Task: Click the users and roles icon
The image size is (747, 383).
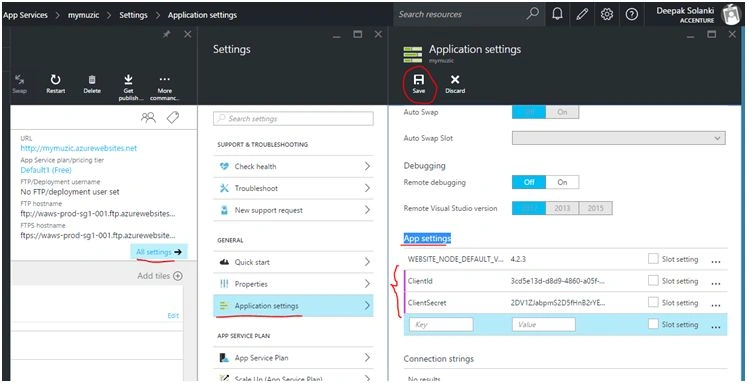Action: pyautogui.click(x=148, y=118)
